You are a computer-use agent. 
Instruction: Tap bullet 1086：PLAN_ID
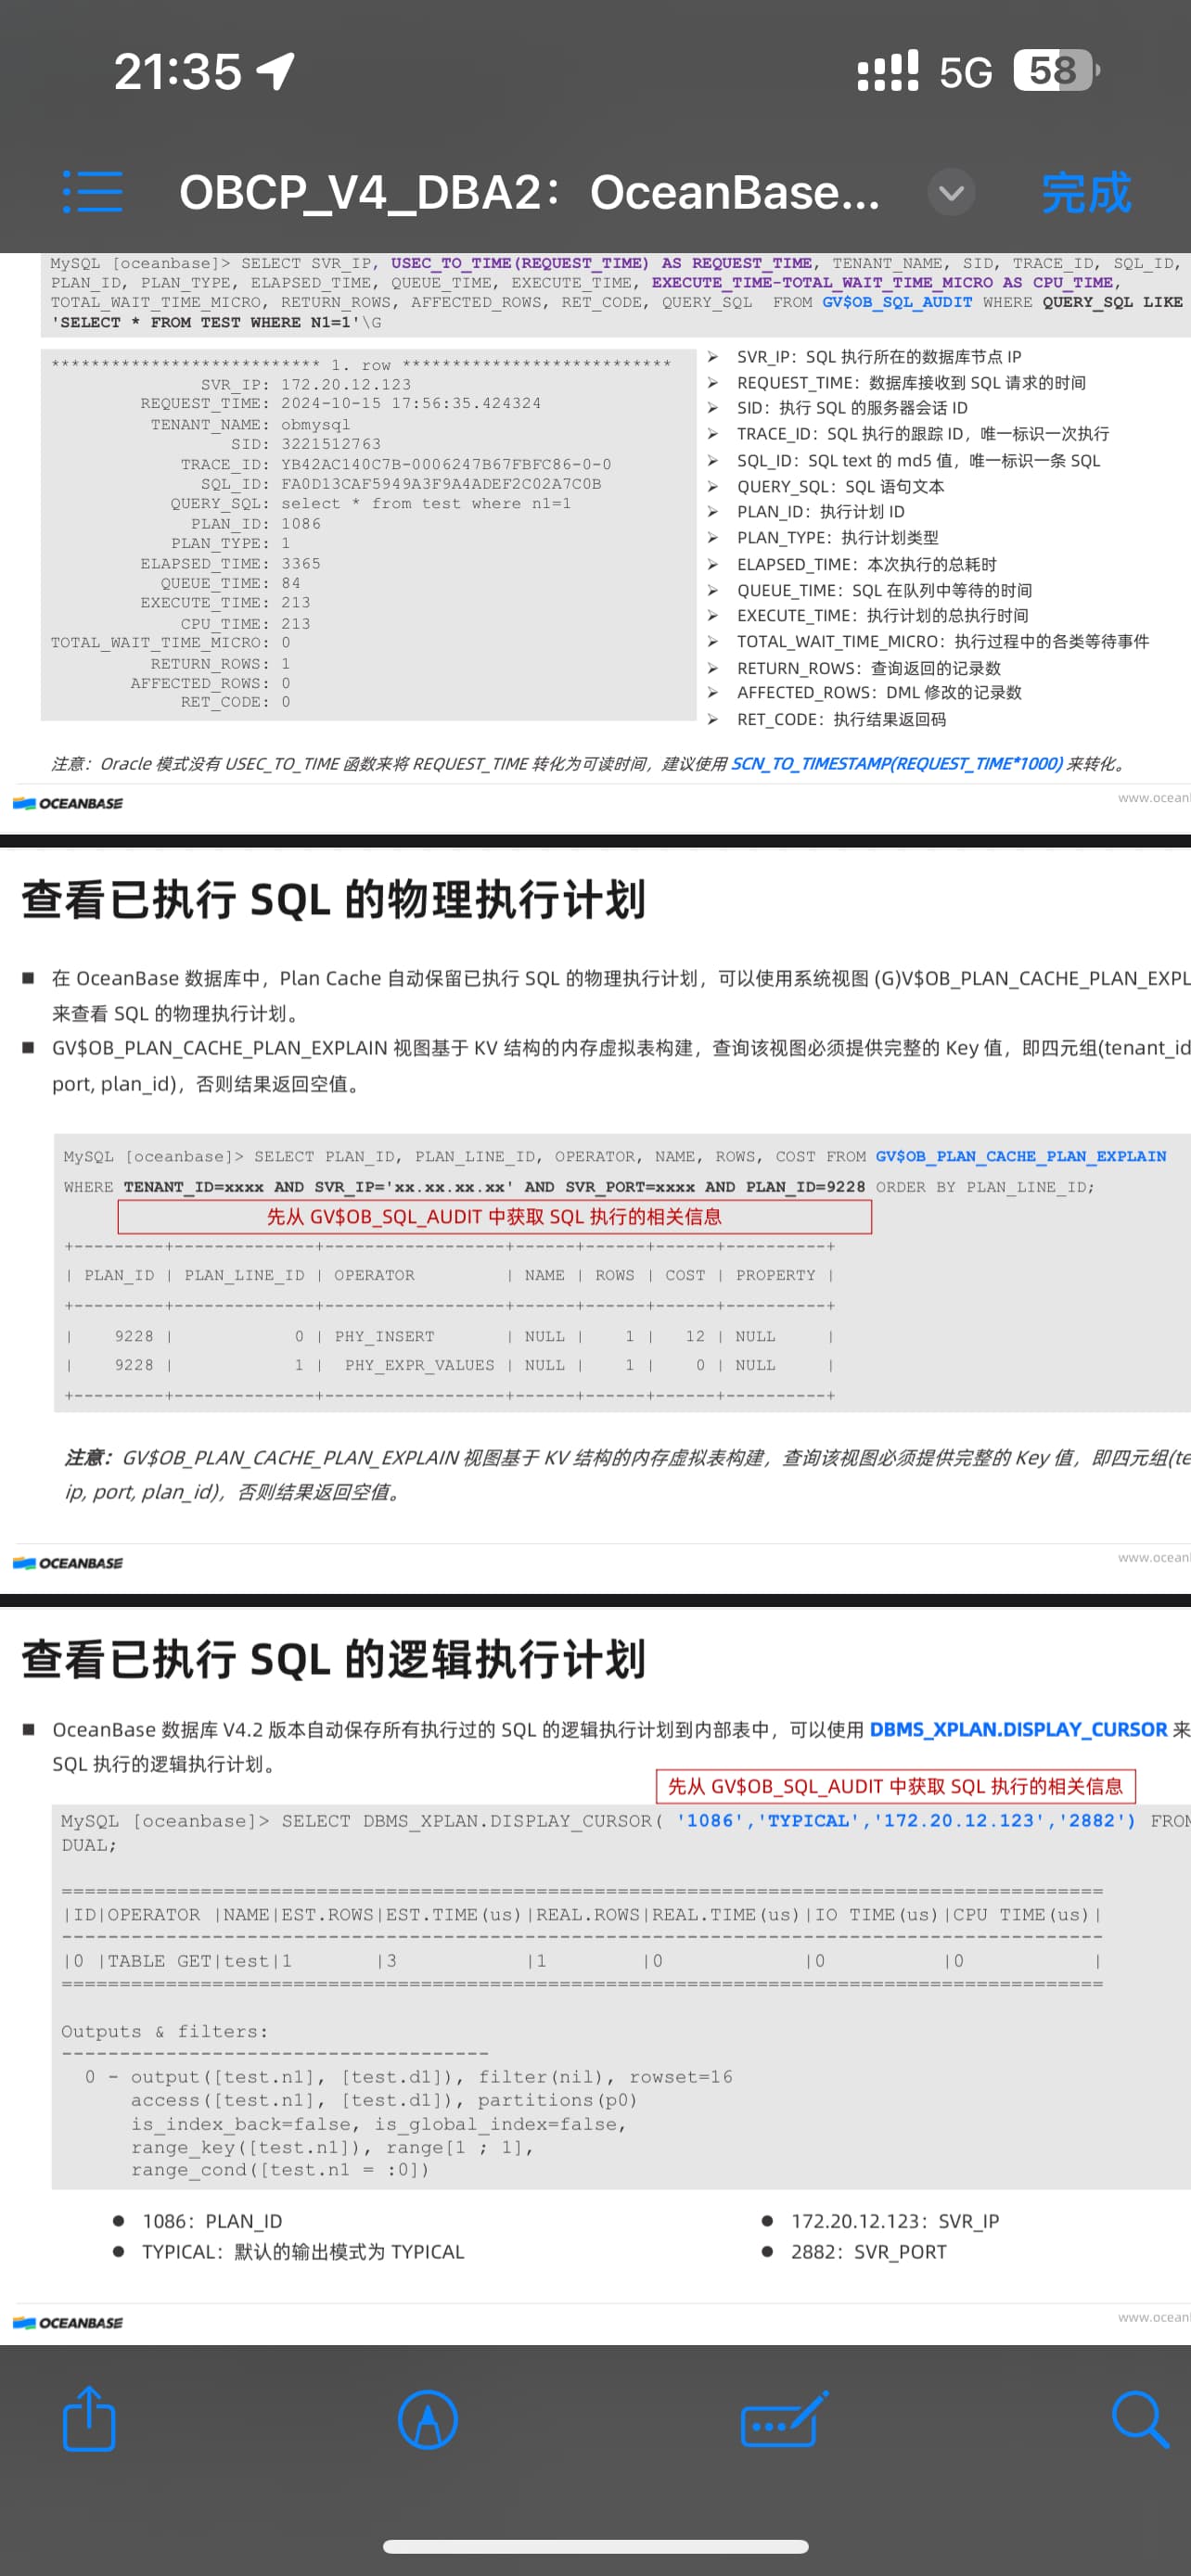coord(198,2221)
